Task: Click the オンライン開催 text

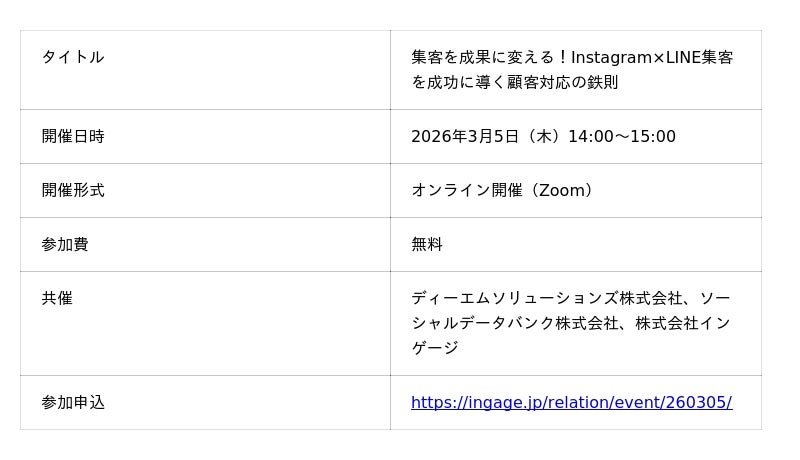Action: click(467, 190)
